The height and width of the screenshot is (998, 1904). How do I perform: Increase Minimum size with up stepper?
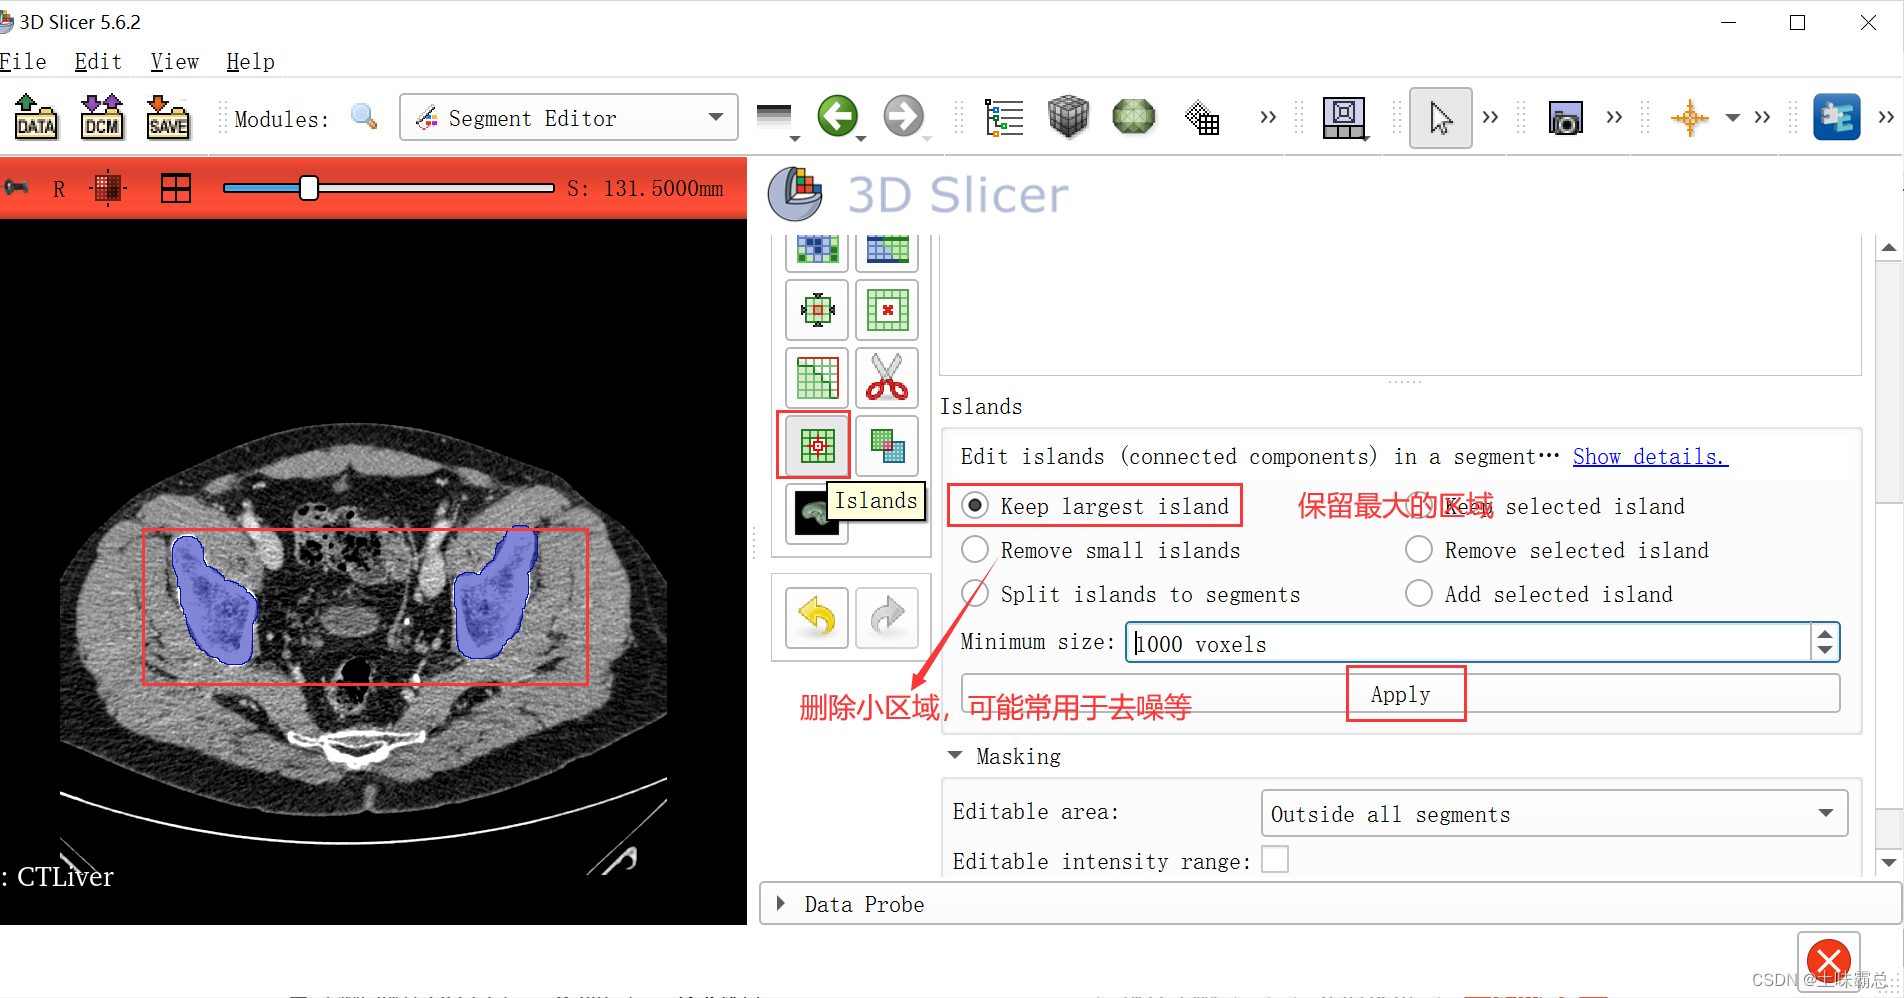click(1825, 634)
